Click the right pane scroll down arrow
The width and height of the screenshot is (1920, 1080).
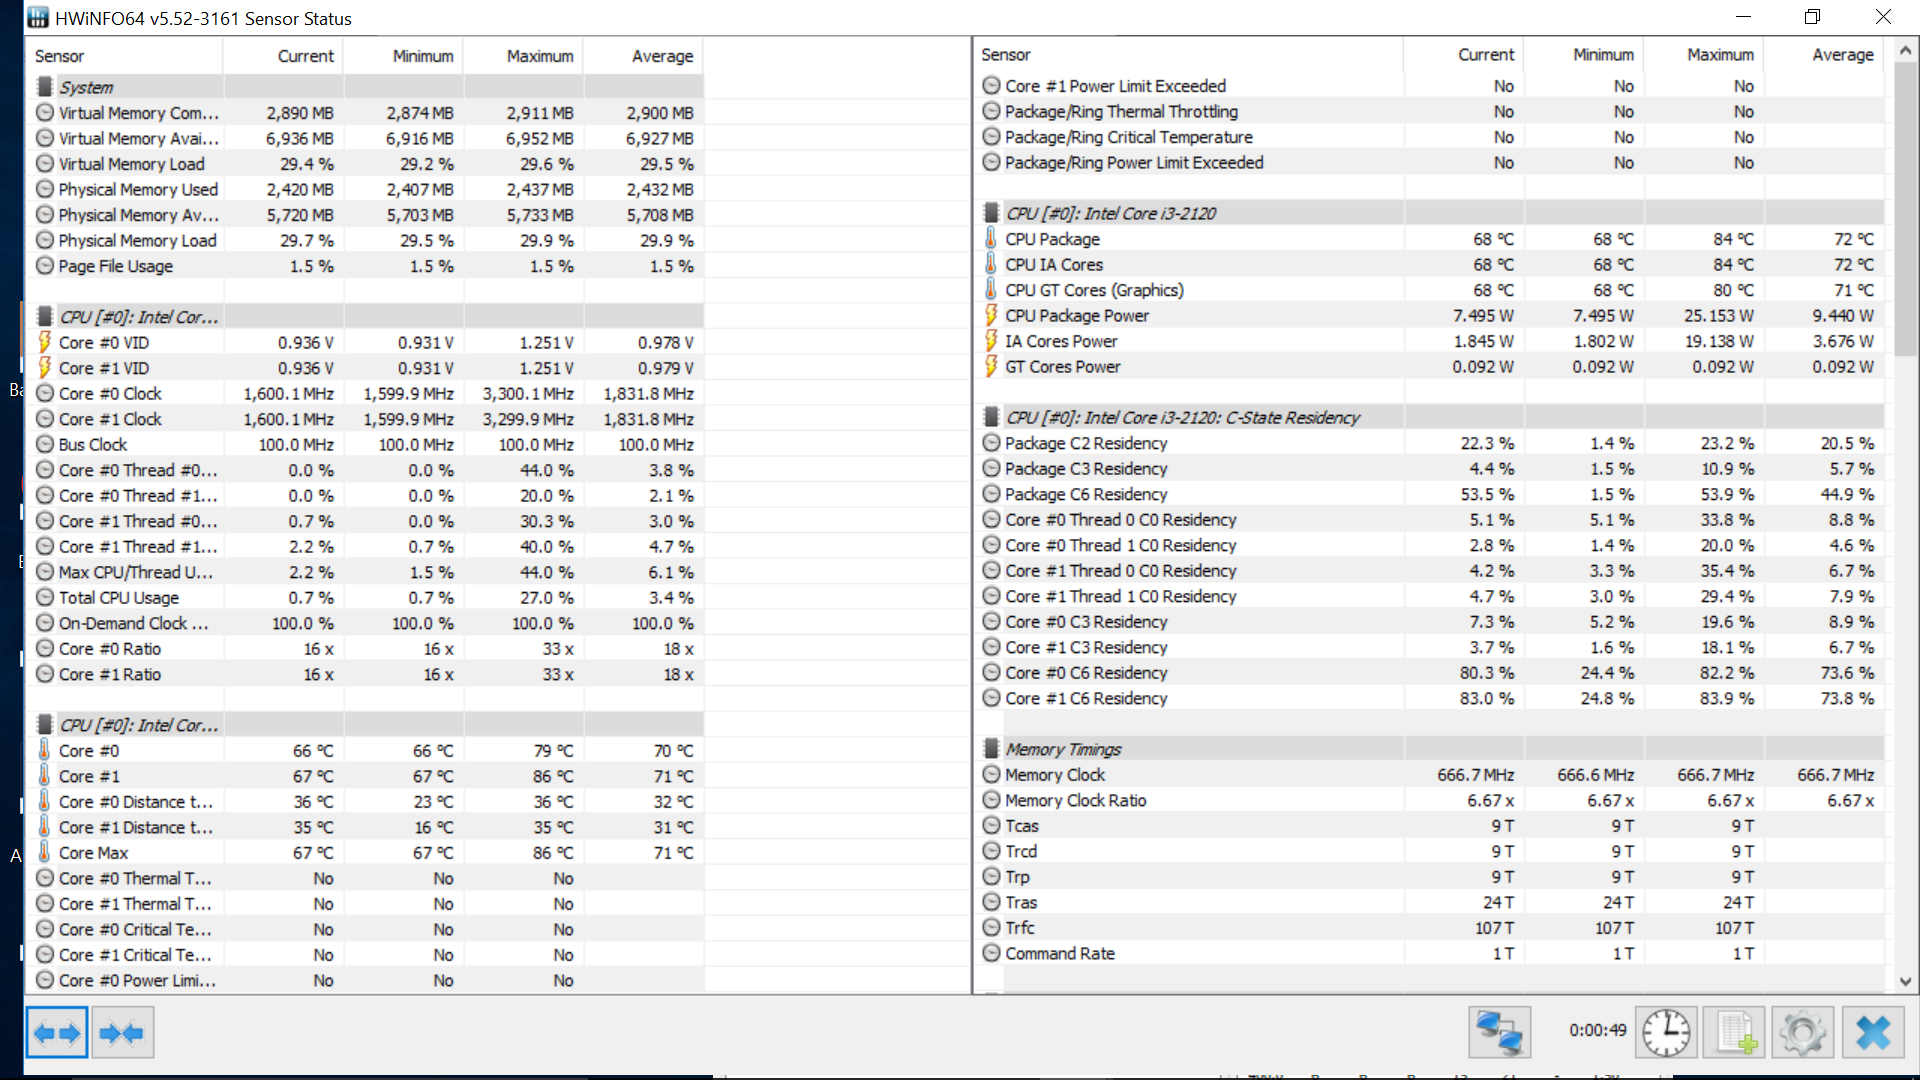(x=1905, y=982)
